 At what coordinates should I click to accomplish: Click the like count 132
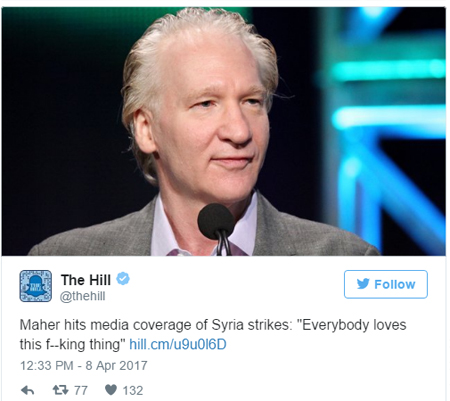133,391
